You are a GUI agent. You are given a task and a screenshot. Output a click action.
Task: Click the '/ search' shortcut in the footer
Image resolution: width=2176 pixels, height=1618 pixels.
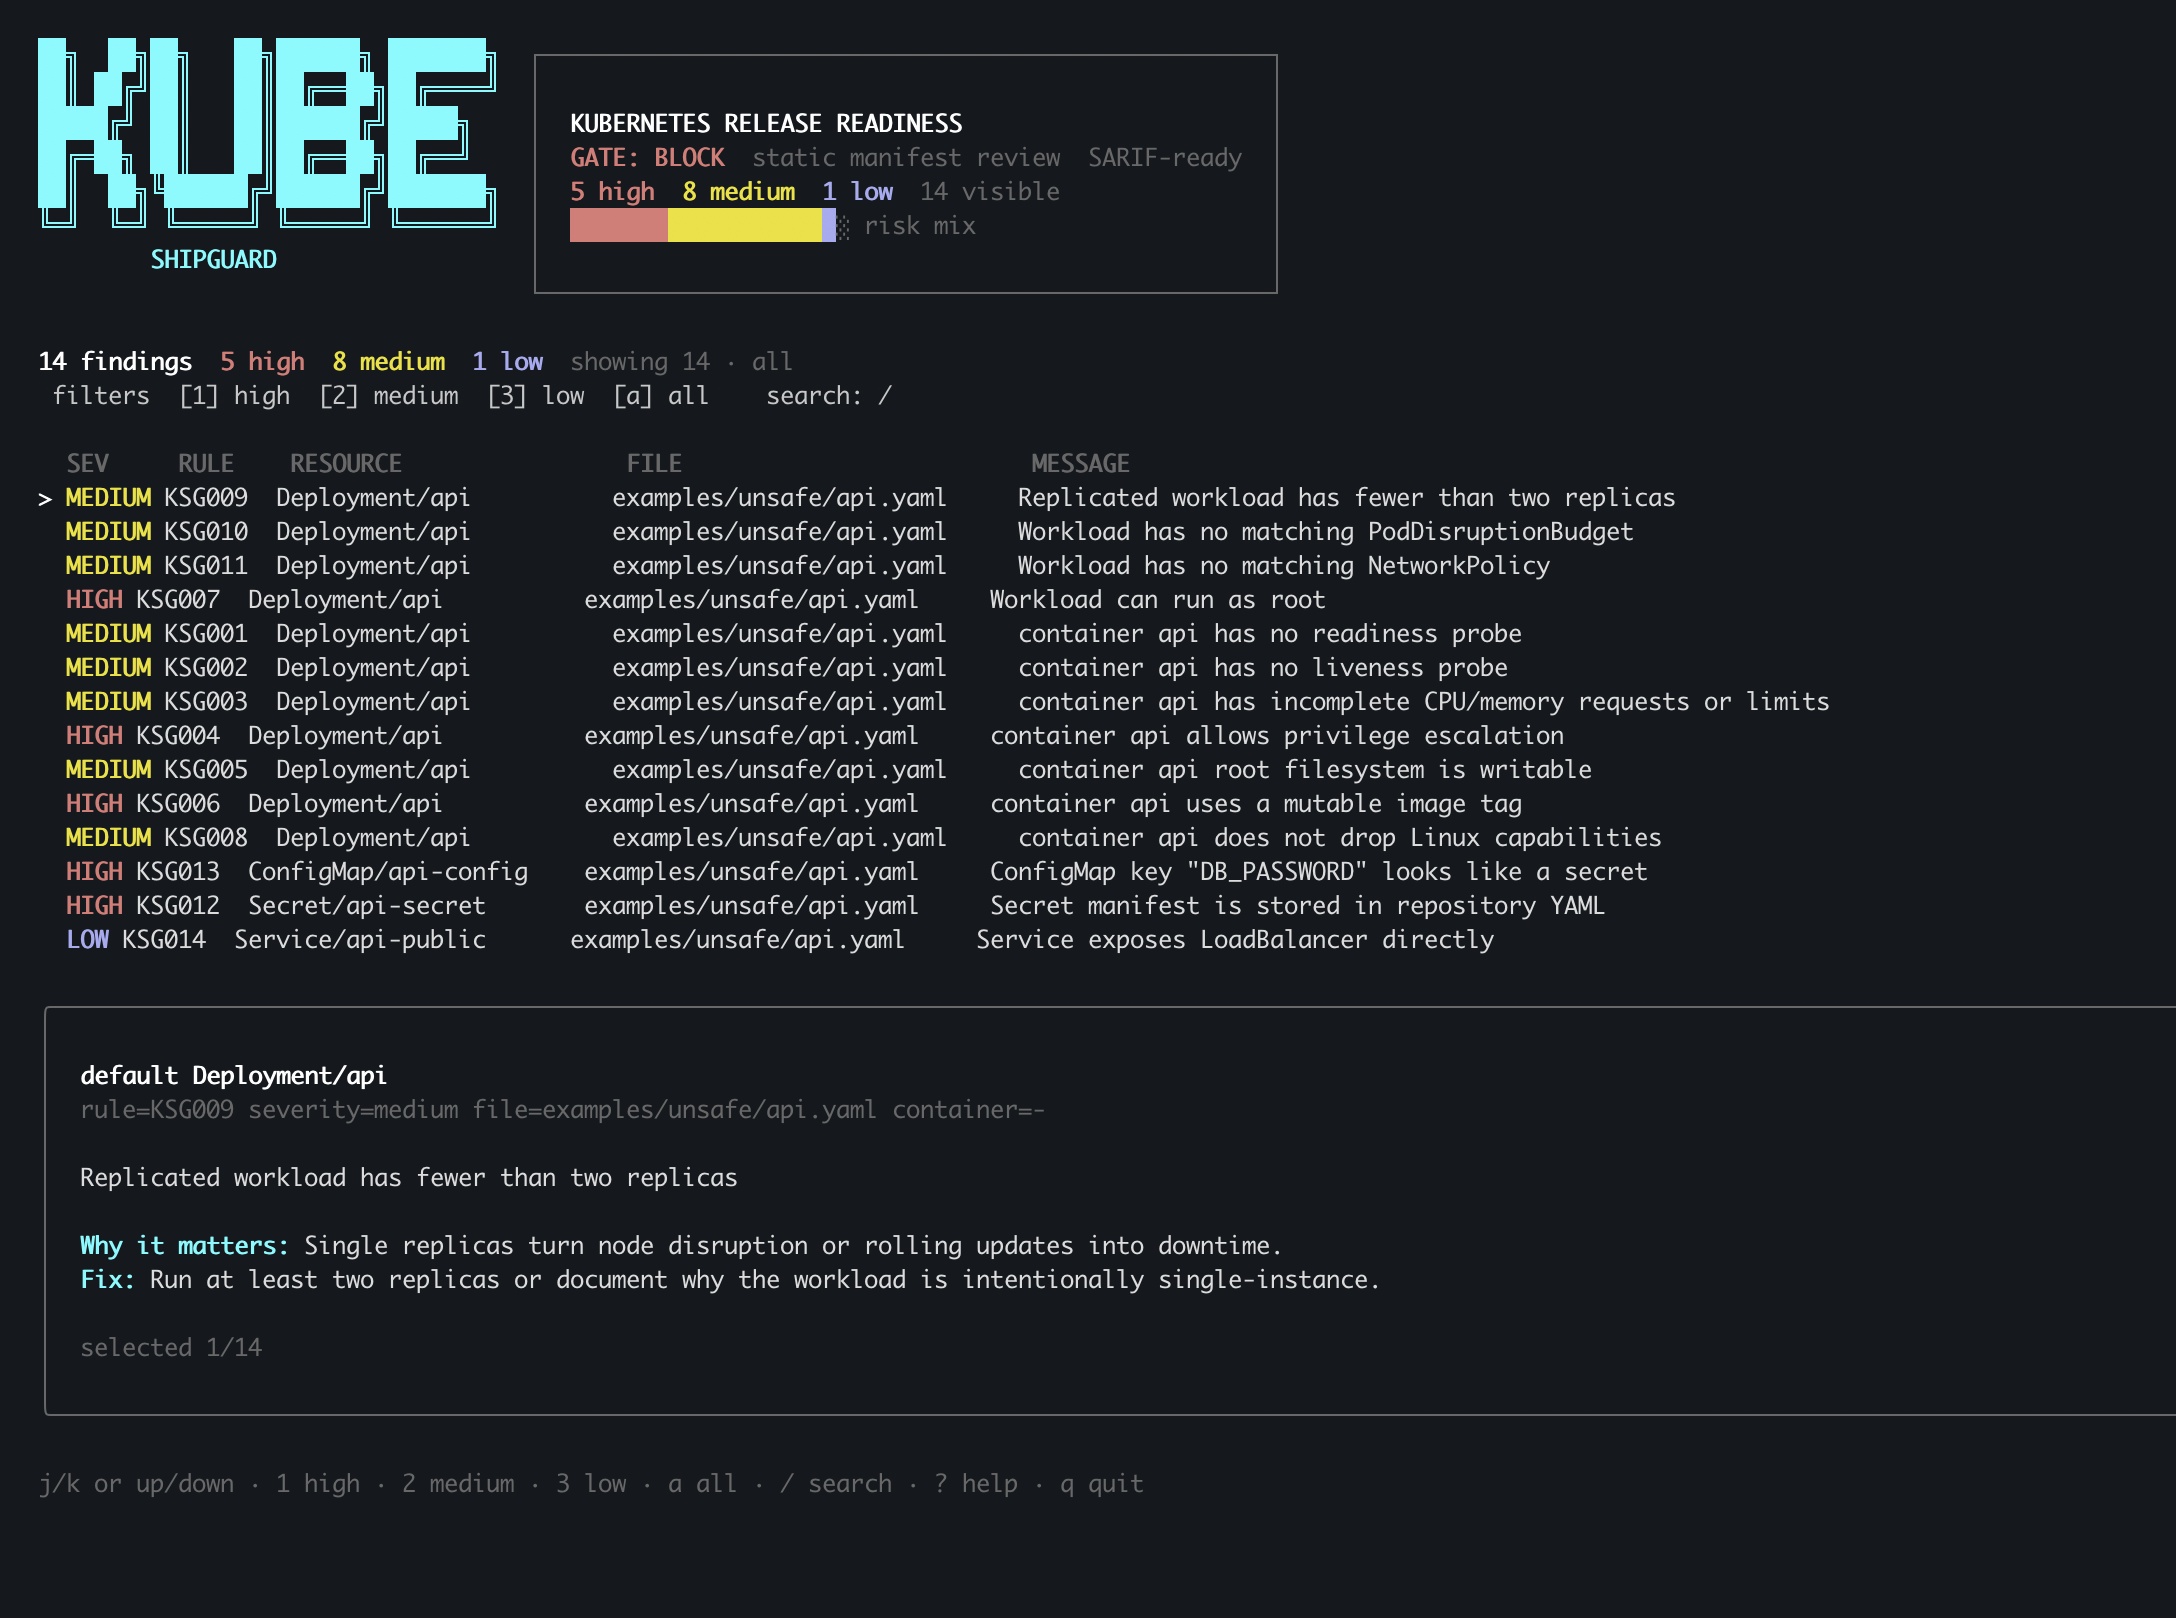pyautogui.click(x=836, y=1484)
